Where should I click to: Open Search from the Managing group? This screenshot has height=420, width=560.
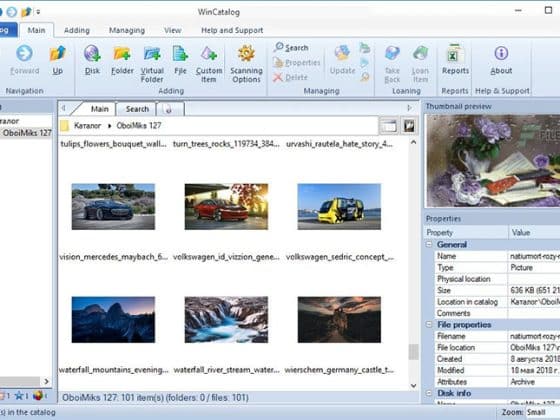click(x=291, y=48)
